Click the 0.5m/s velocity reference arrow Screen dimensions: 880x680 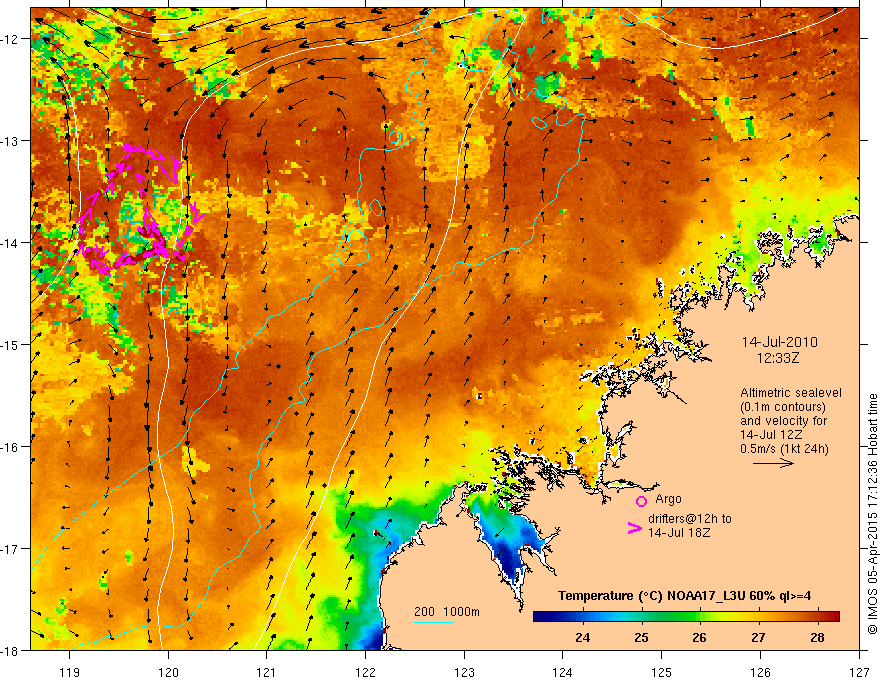pos(773,463)
